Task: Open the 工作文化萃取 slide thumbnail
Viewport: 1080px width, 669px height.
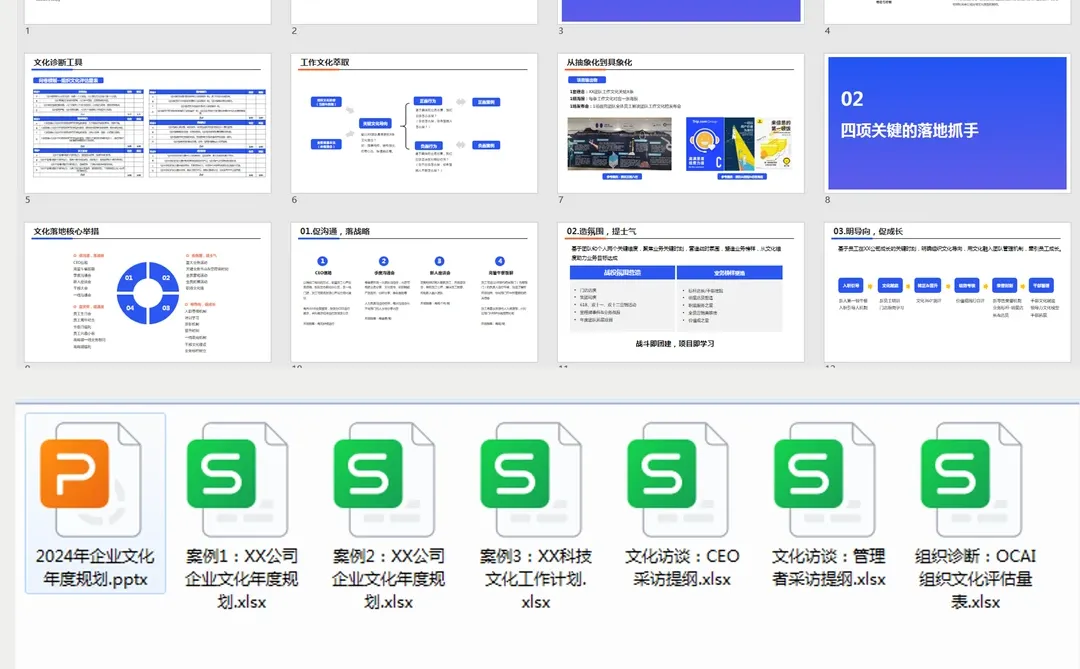Action: tap(413, 123)
